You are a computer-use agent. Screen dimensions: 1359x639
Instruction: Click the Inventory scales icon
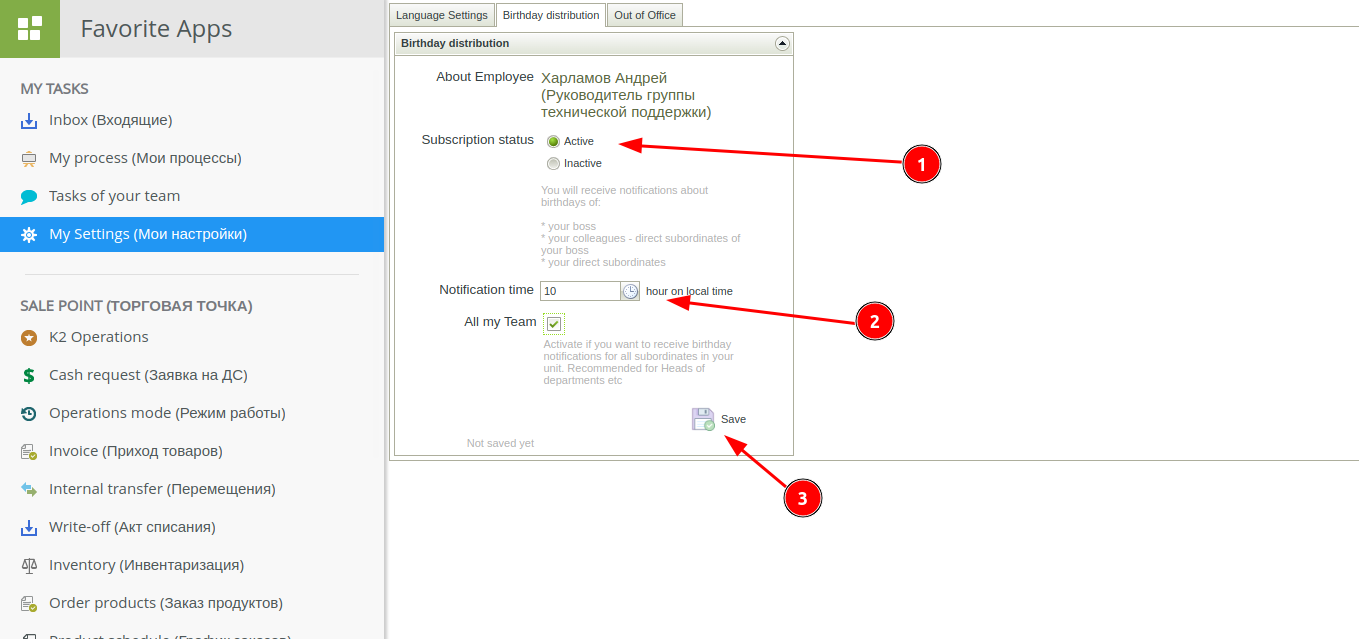[x=29, y=565]
